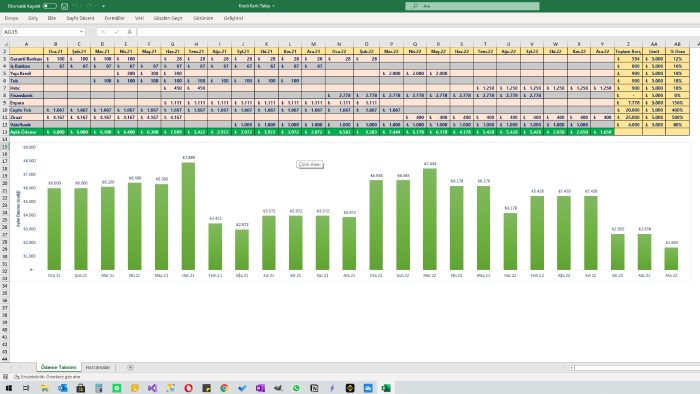The width and height of the screenshot is (700, 394).
Task: Open the Name Box dropdown arrow
Action: pyautogui.click(x=81, y=32)
